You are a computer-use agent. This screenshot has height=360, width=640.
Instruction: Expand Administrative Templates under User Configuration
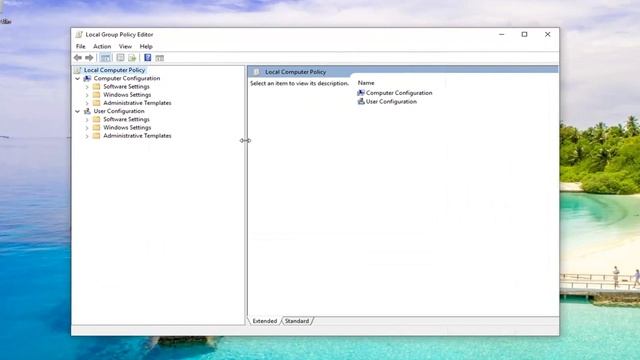point(87,136)
